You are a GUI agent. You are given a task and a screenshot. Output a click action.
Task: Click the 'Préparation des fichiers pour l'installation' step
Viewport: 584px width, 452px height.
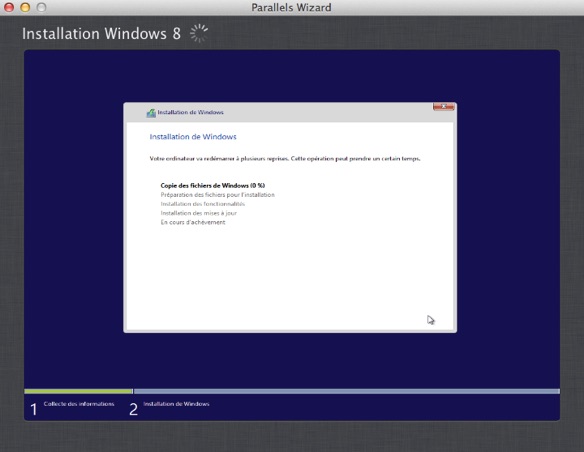coord(218,195)
